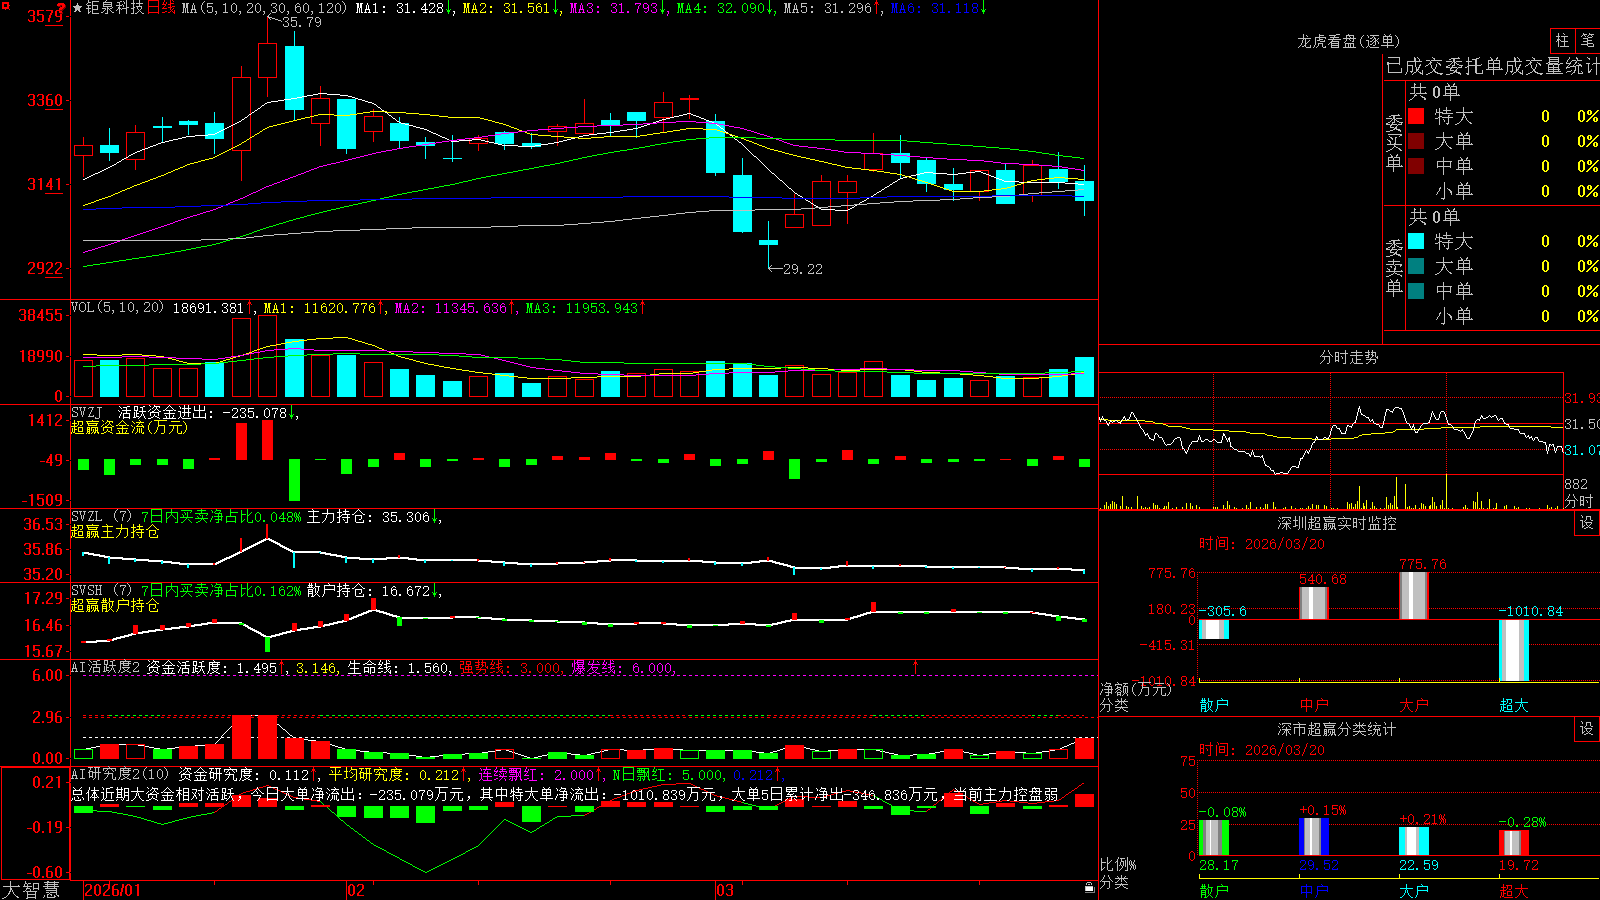1600x900 pixels.
Task: Click the 连续飘红: 2.000 label
Action: (536, 774)
